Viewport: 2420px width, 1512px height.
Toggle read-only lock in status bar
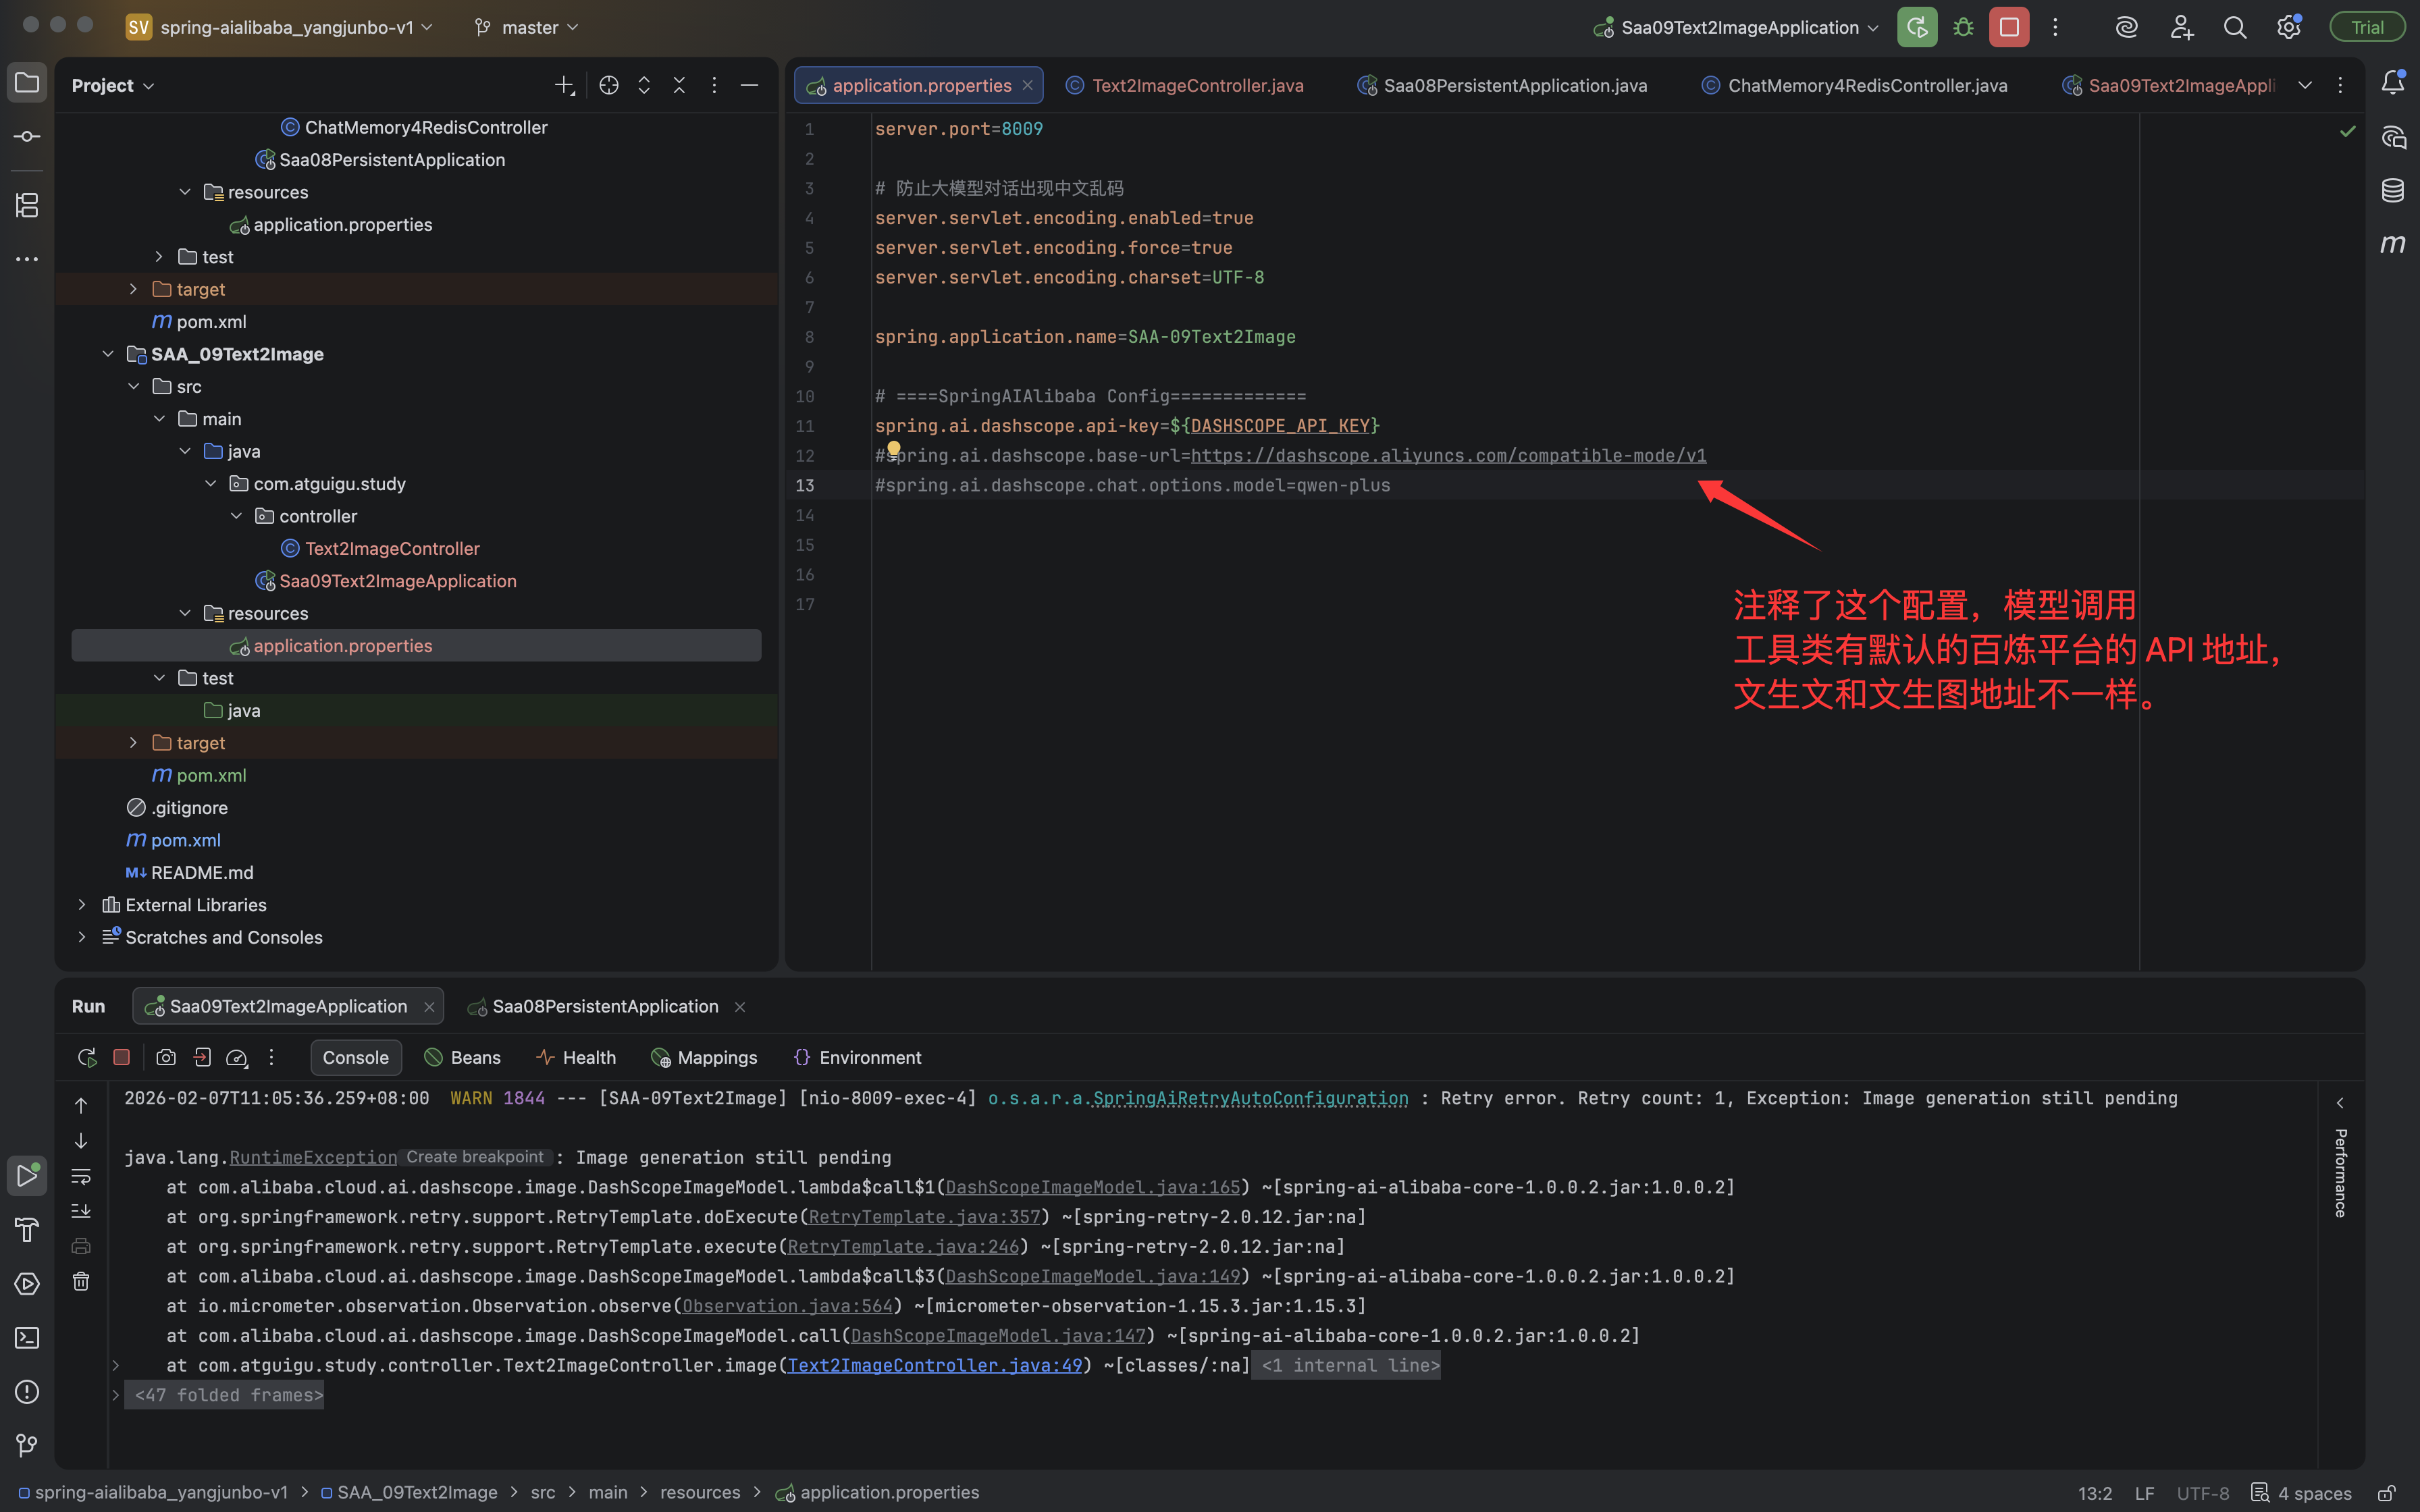[2386, 1492]
